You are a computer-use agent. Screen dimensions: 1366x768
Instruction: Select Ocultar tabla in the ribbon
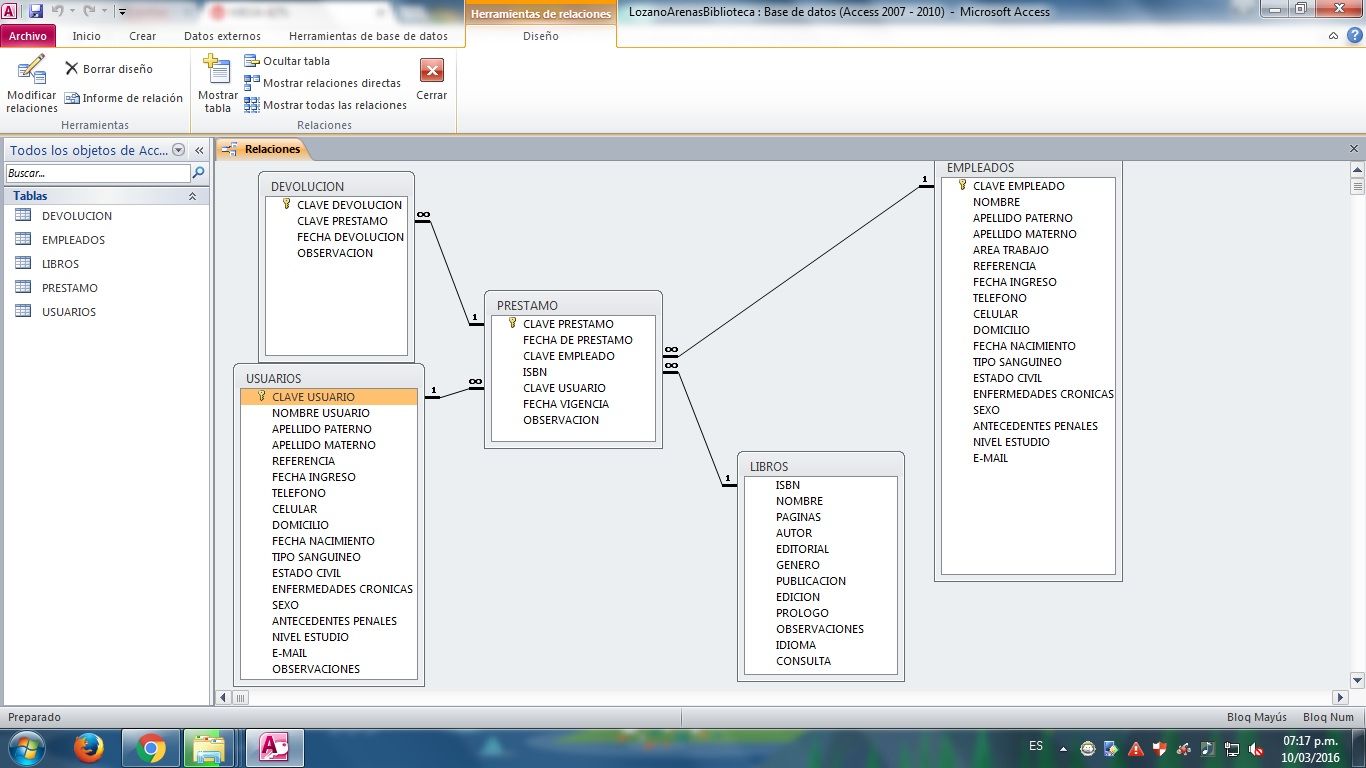pos(287,61)
